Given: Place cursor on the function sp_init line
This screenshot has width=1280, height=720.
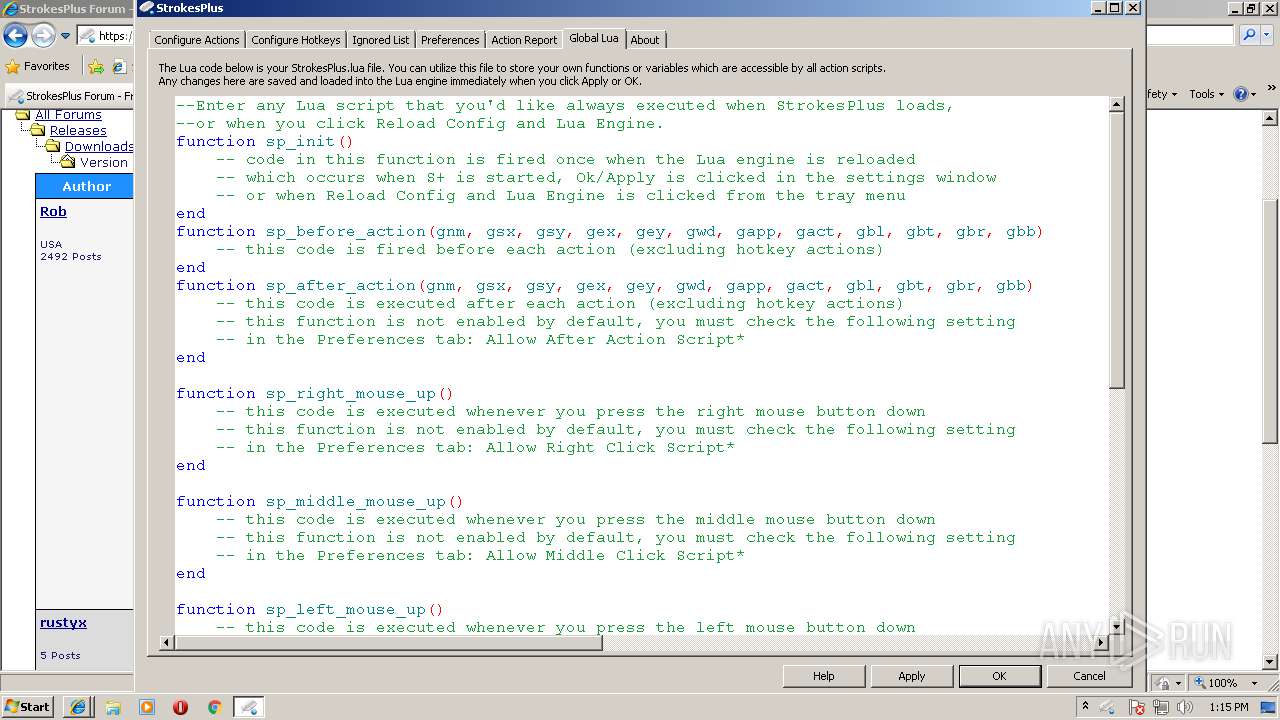Looking at the screenshot, I should (265, 141).
